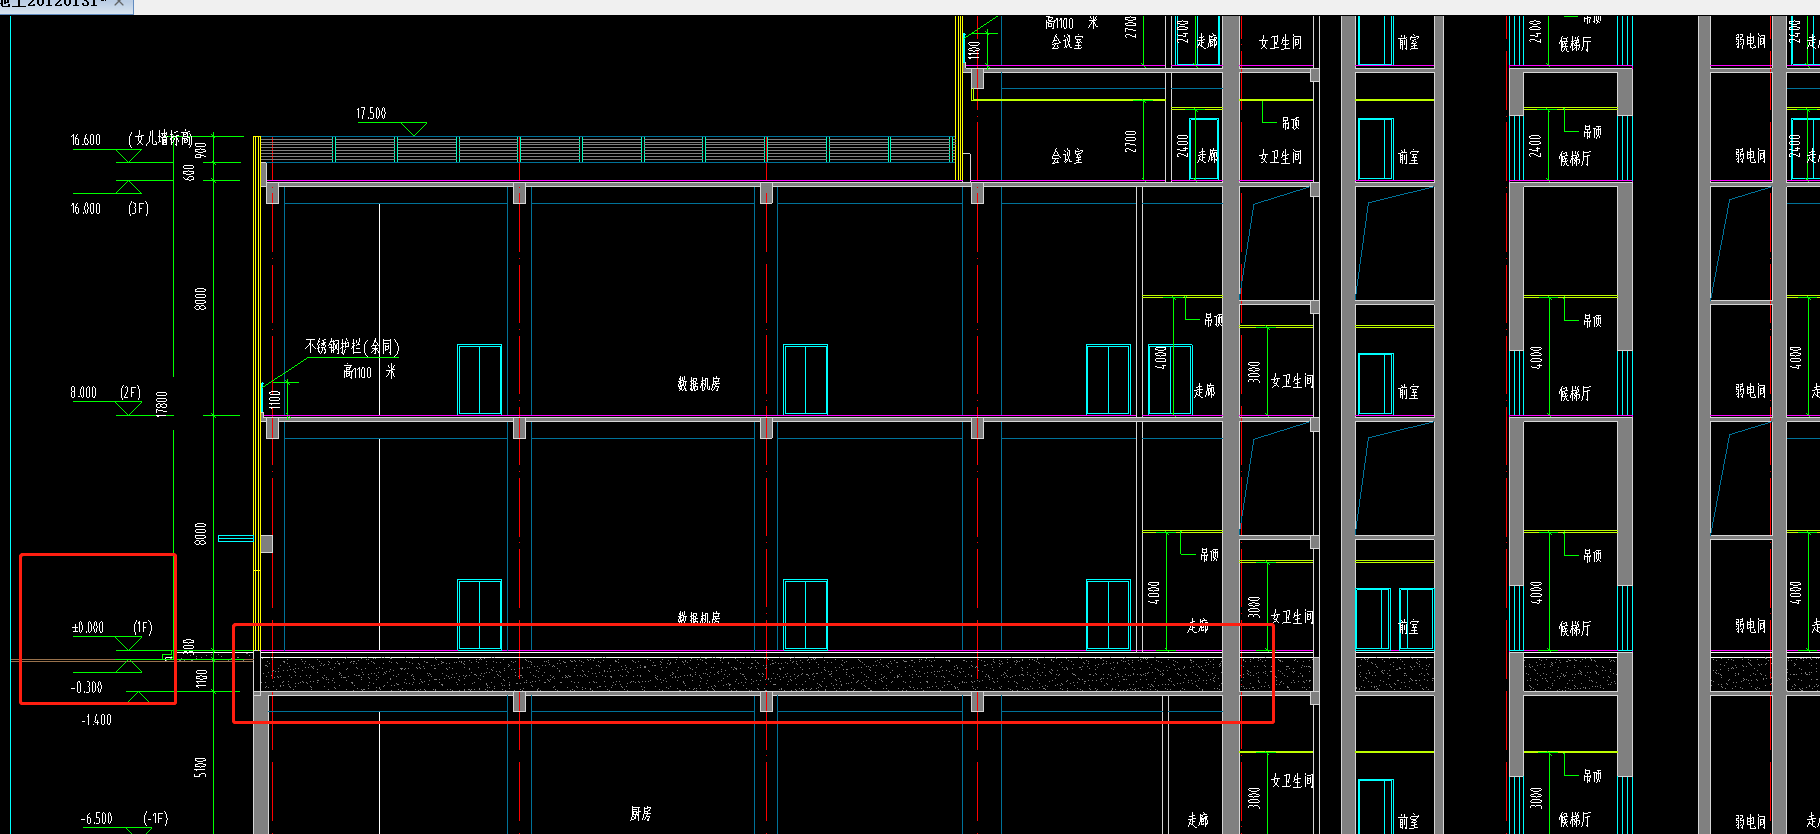Select the (女儿墙标高) parapet annotation
Screen dimensions: 1820x834
click(x=160, y=139)
